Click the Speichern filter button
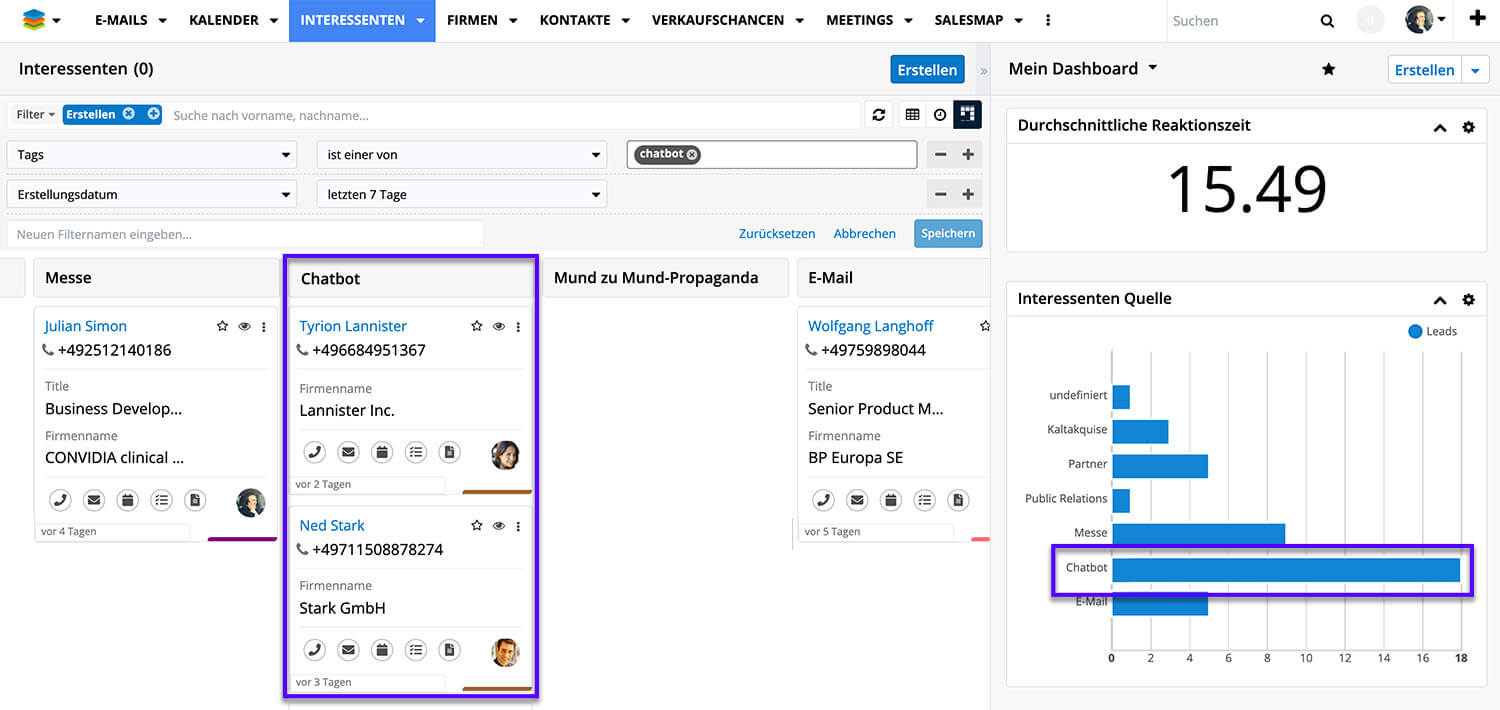Screen dimensions: 1500x710 click(x=947, y=233)
